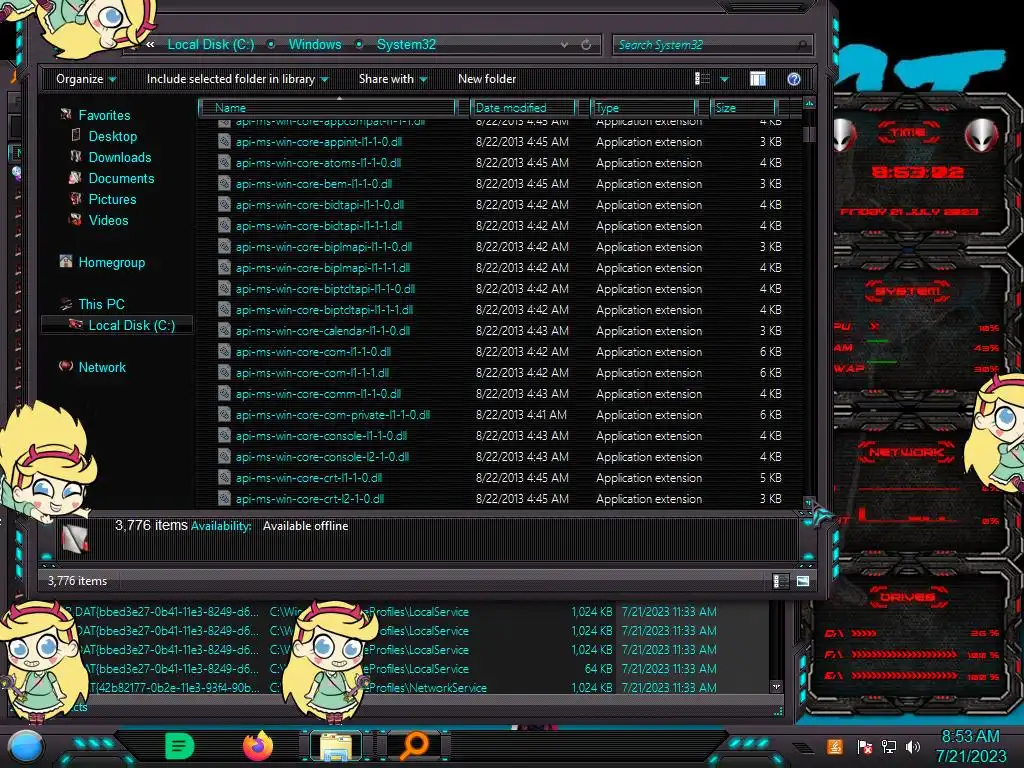Click the change view icon

pos(702,79)
